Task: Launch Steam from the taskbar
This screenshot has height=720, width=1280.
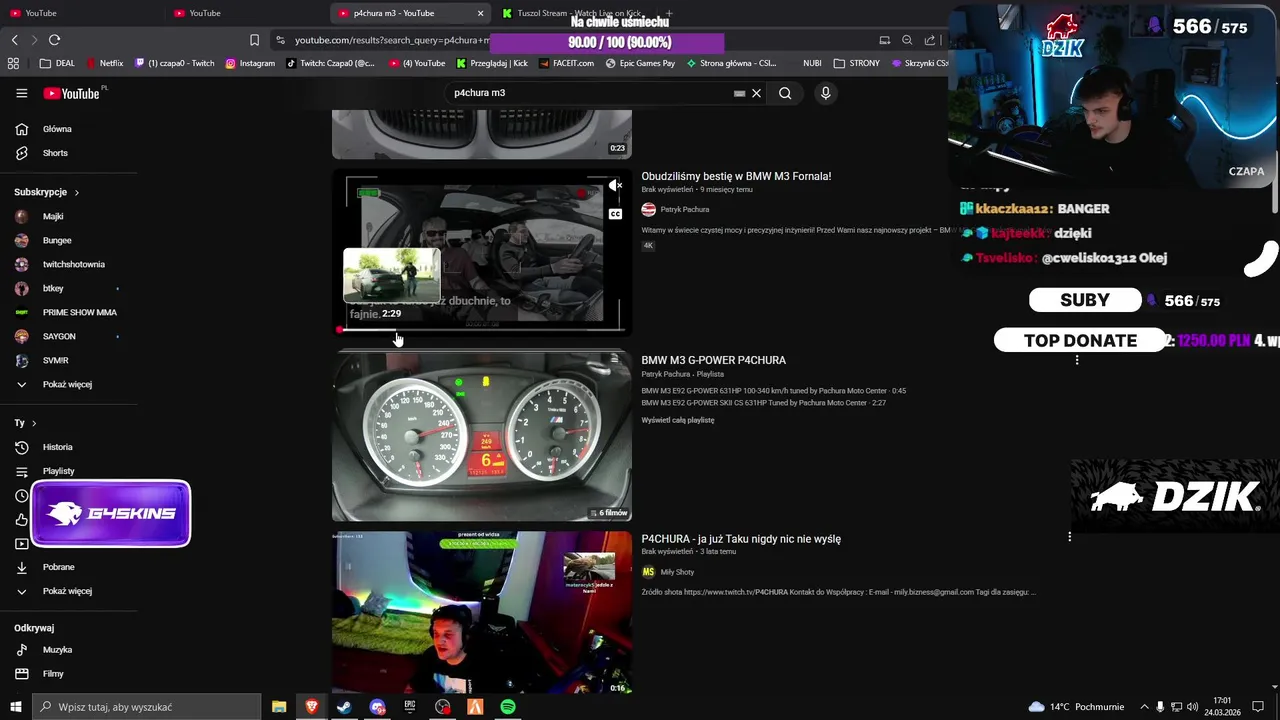Action: [x=343, y=707]
